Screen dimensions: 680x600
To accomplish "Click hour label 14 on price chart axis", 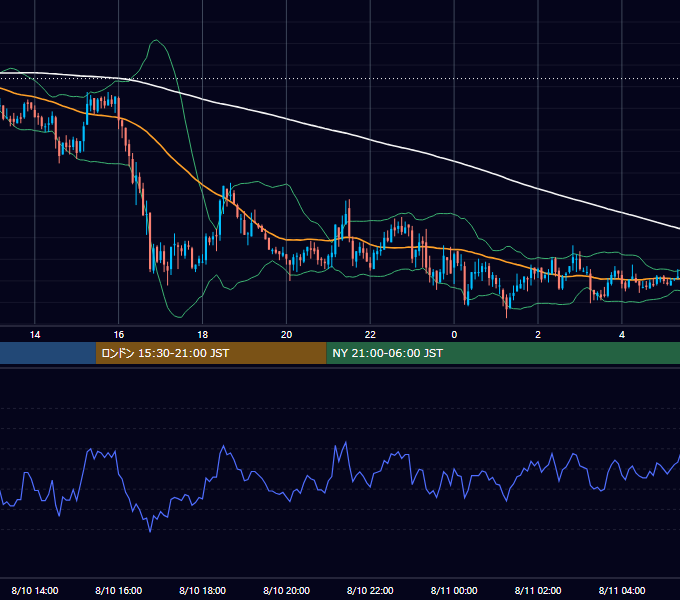I will pos(35,335).
